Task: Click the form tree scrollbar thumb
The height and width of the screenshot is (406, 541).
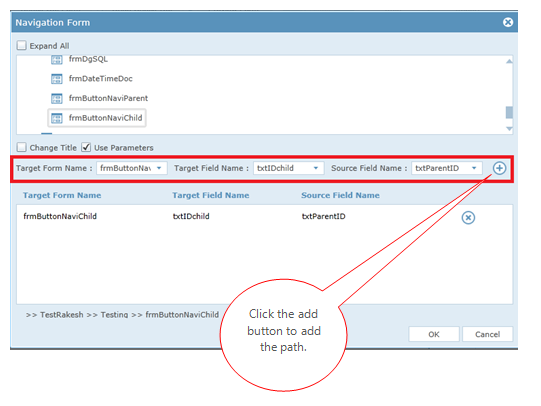Action: [509, 112]
